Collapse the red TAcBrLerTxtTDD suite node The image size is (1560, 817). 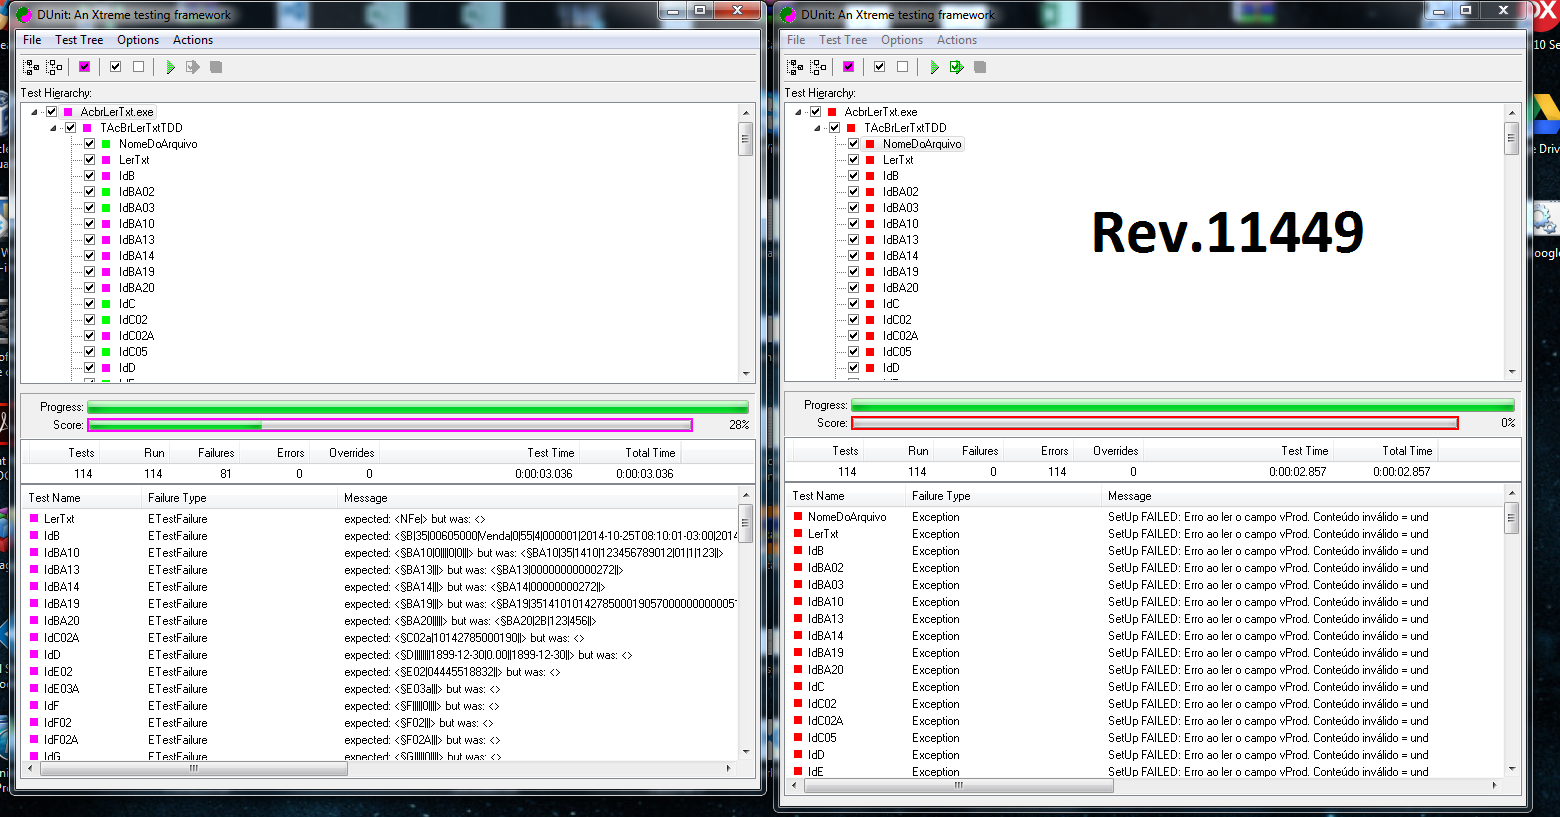[818, 128]
